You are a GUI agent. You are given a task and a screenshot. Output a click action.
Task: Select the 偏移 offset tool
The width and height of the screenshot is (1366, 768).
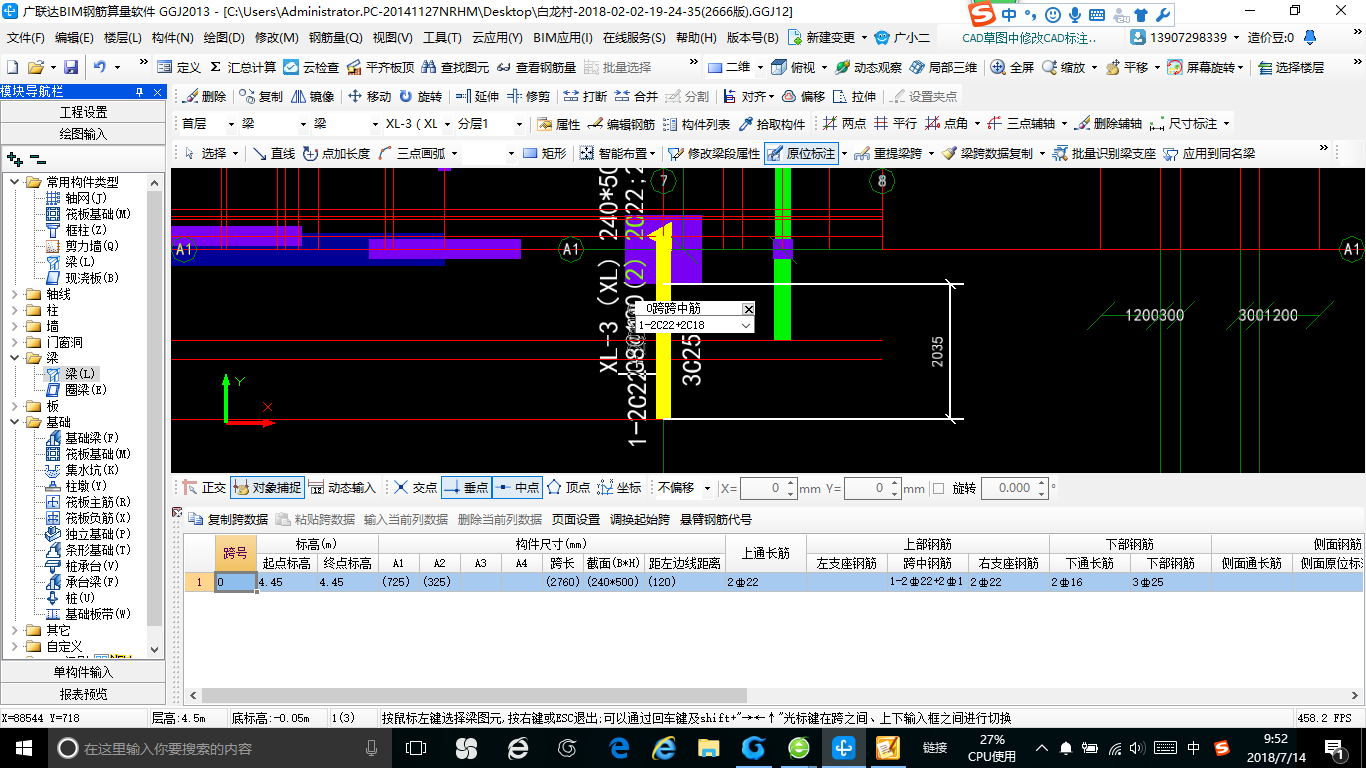pyautogui.click(x=803, y=97)
